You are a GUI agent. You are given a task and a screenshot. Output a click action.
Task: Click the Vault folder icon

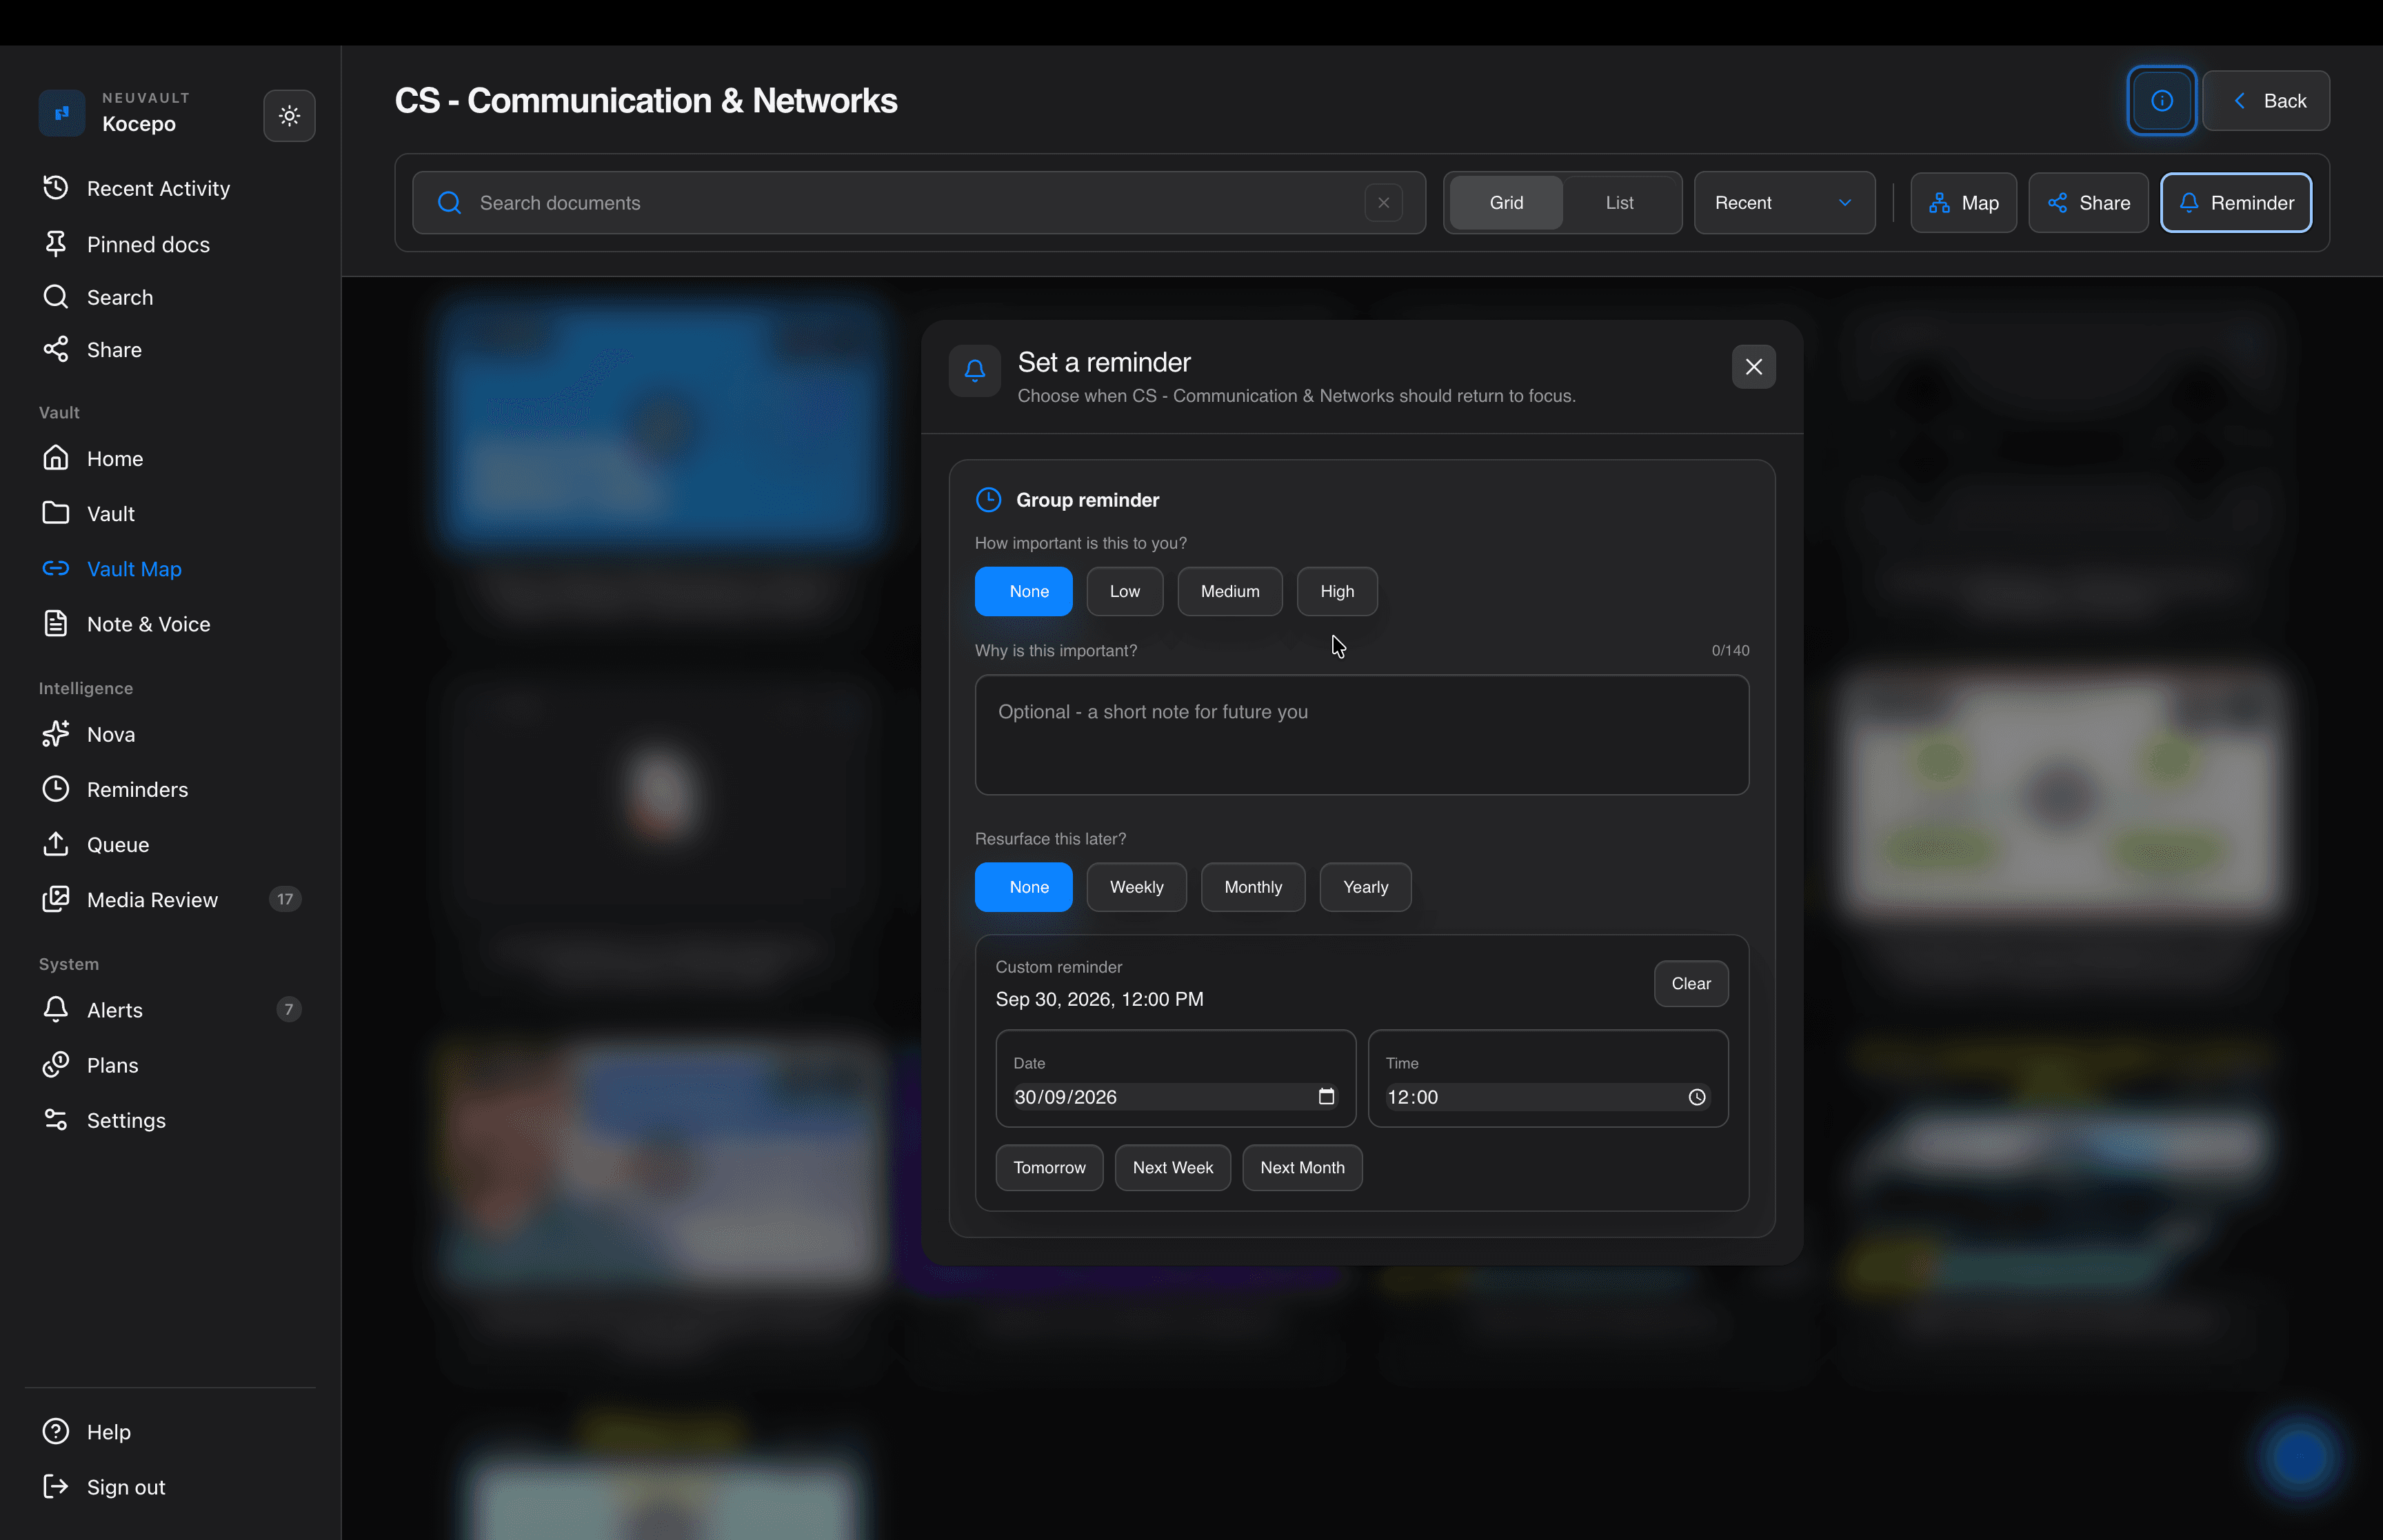coord(56,513)
